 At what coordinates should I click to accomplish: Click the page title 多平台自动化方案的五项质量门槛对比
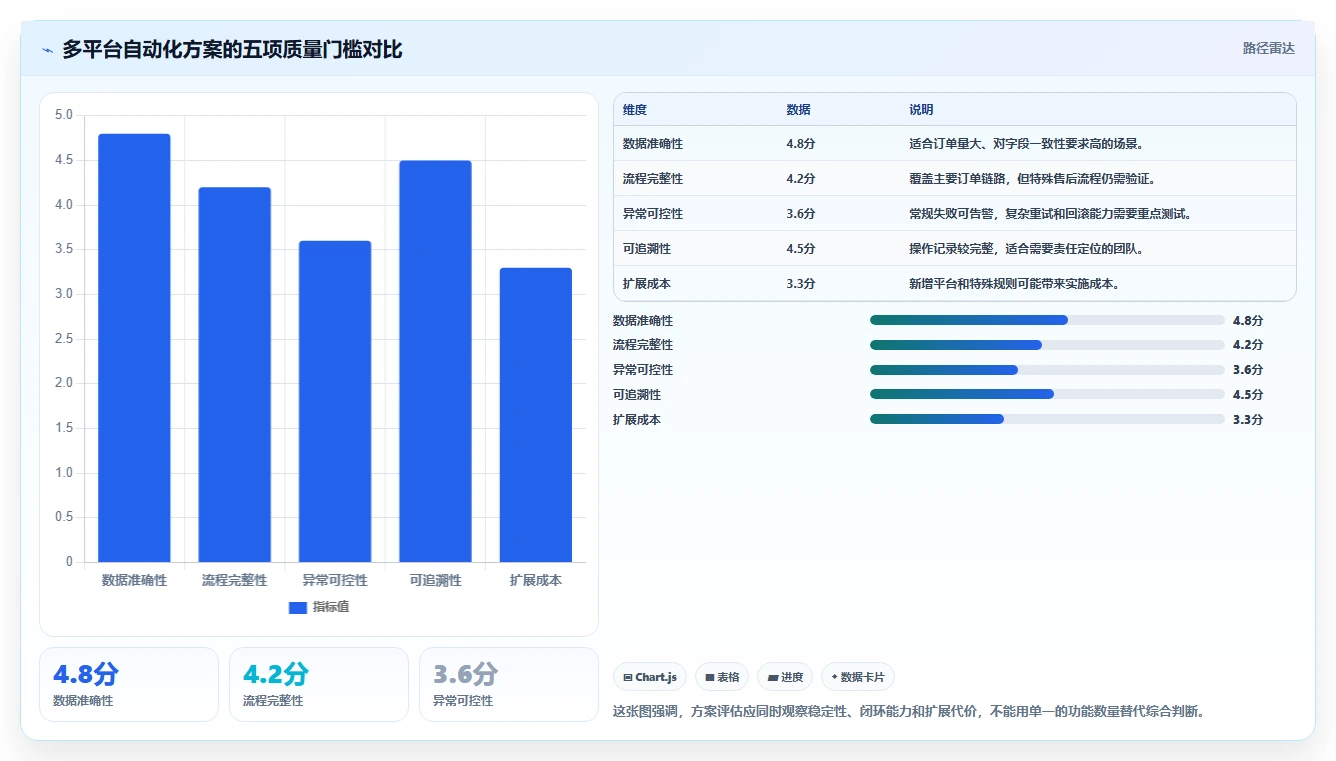[x=232, y=49]
